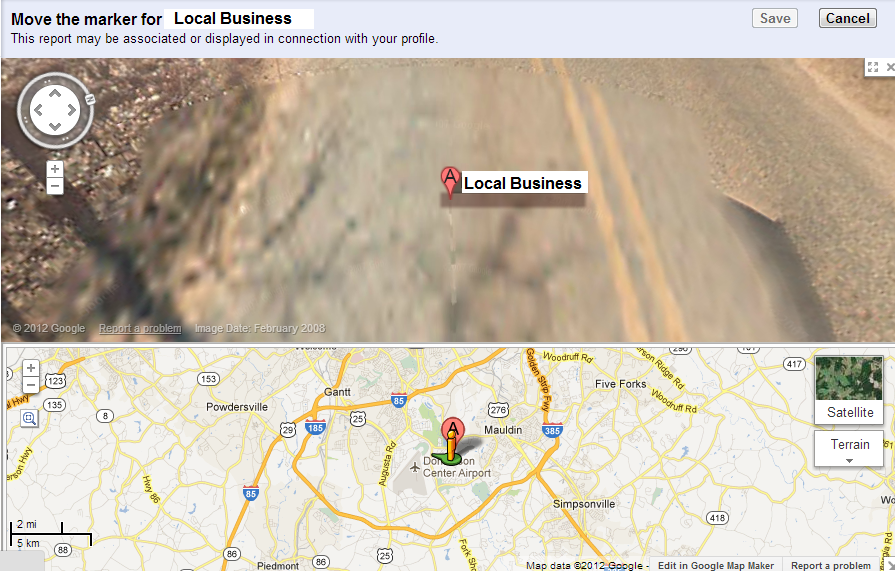Toggle Street View fullscreen mode
Image resolution: width=895 pixels, height=571 pixels.
pos(873,67)
